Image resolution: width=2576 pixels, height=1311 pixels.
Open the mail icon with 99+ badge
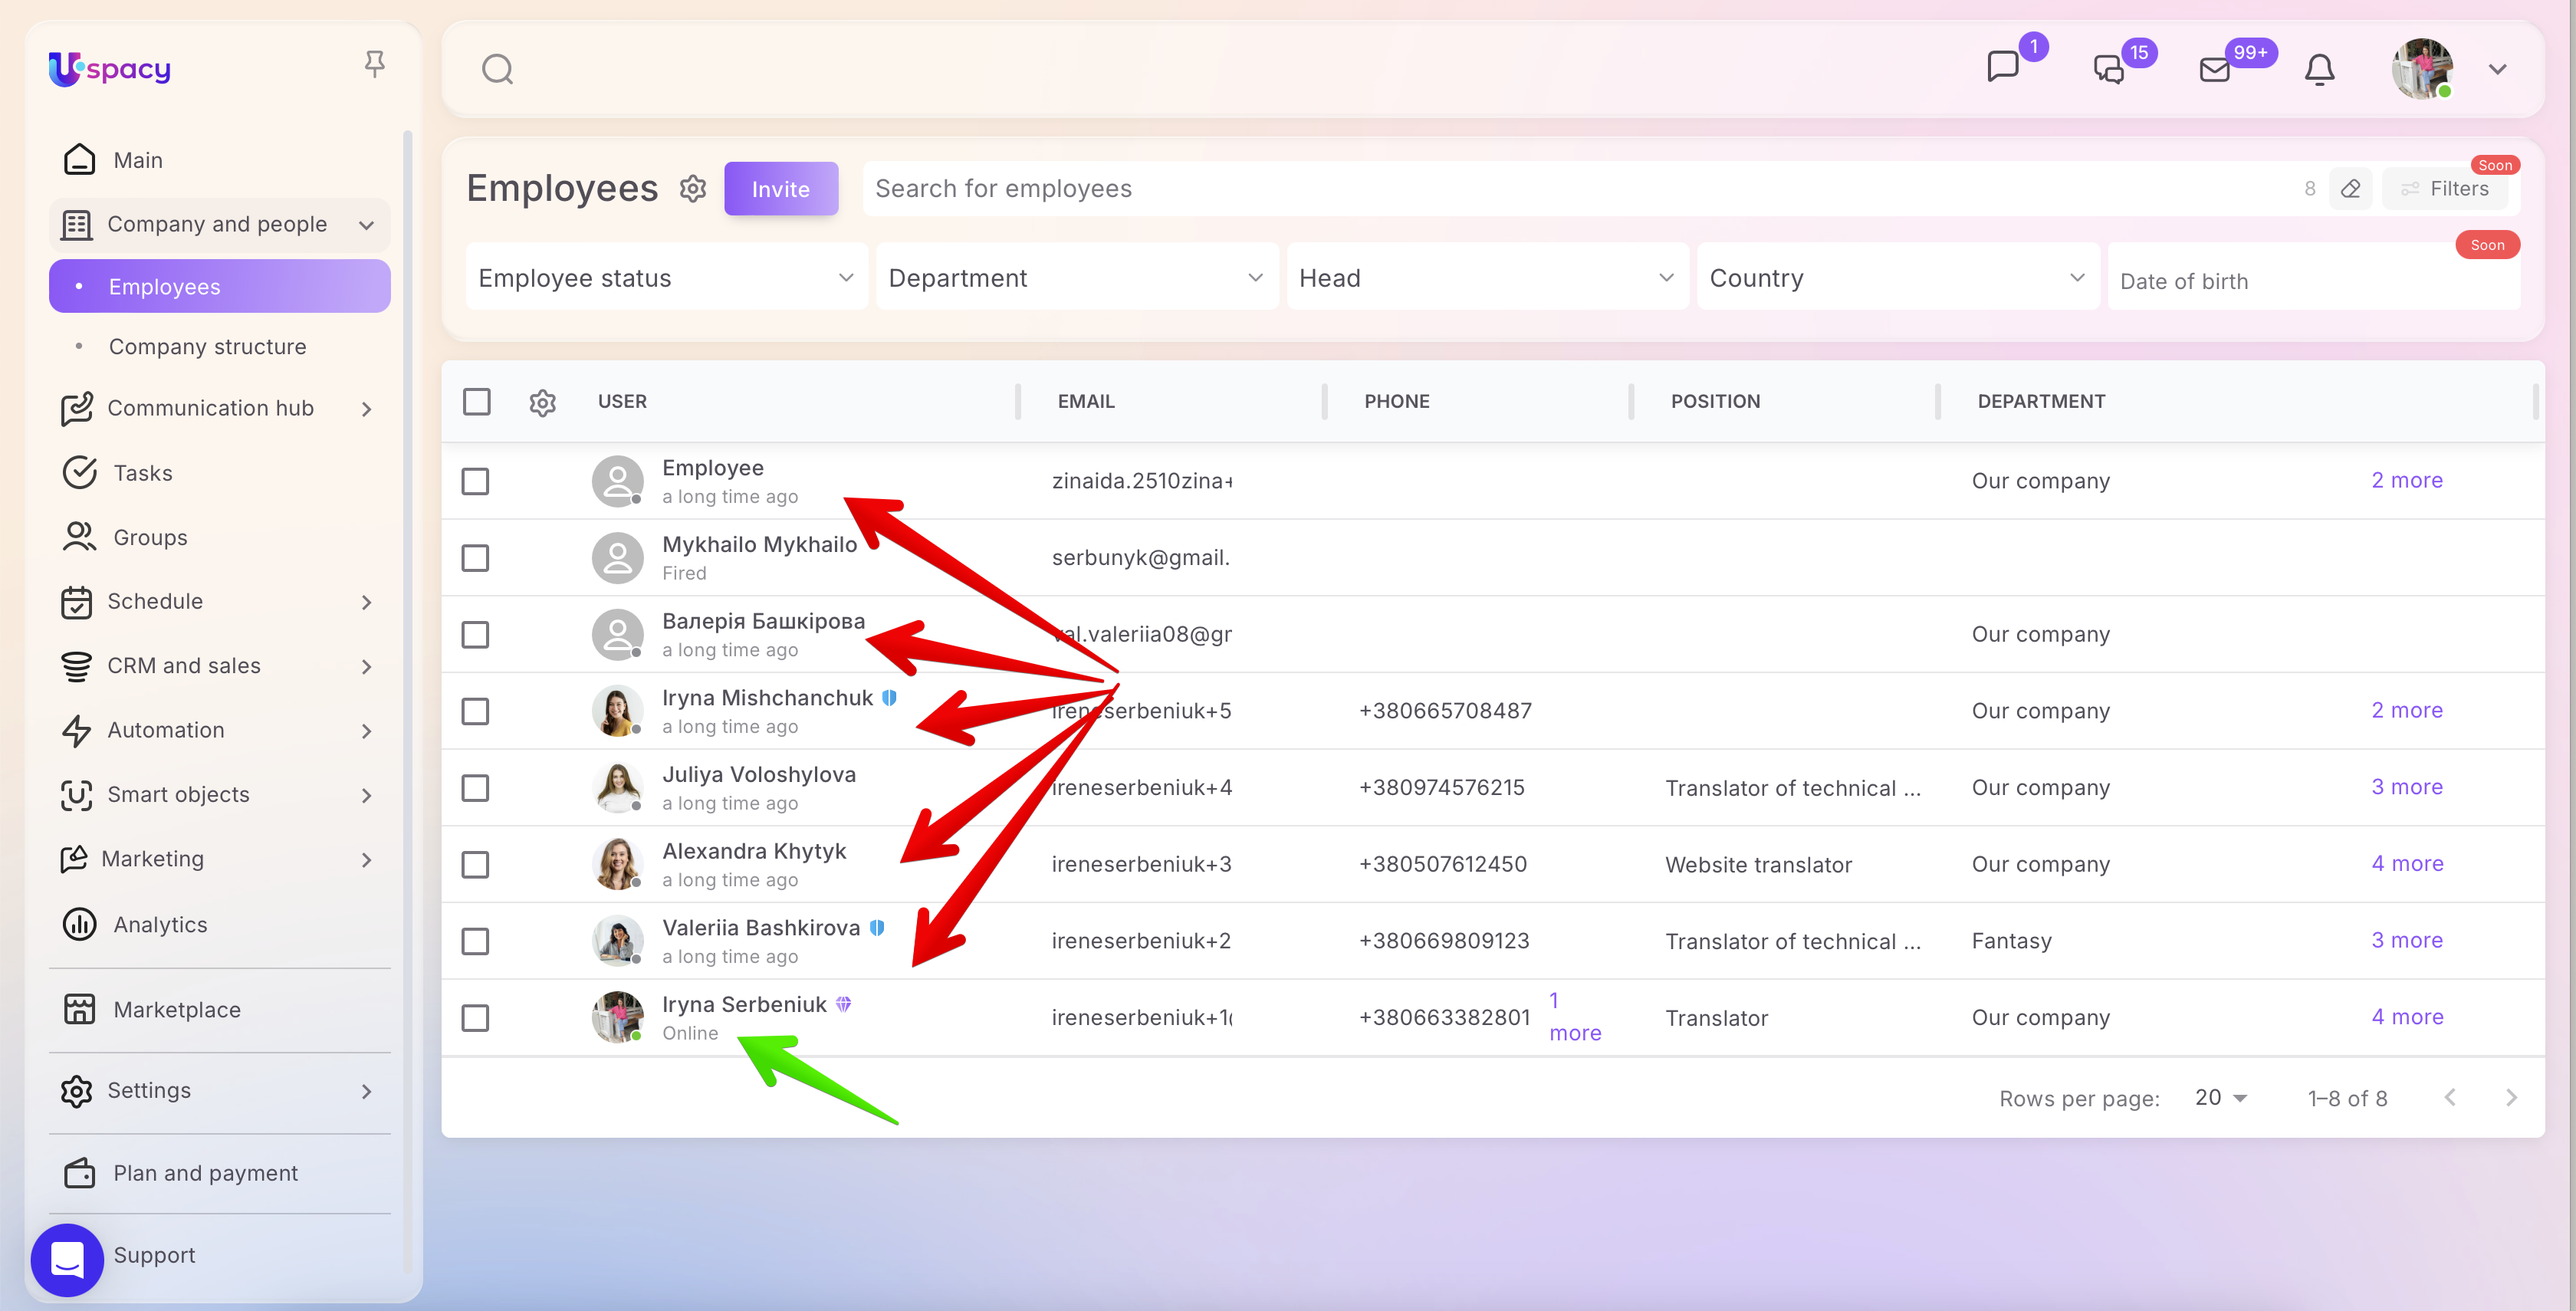click(2215, 70)
